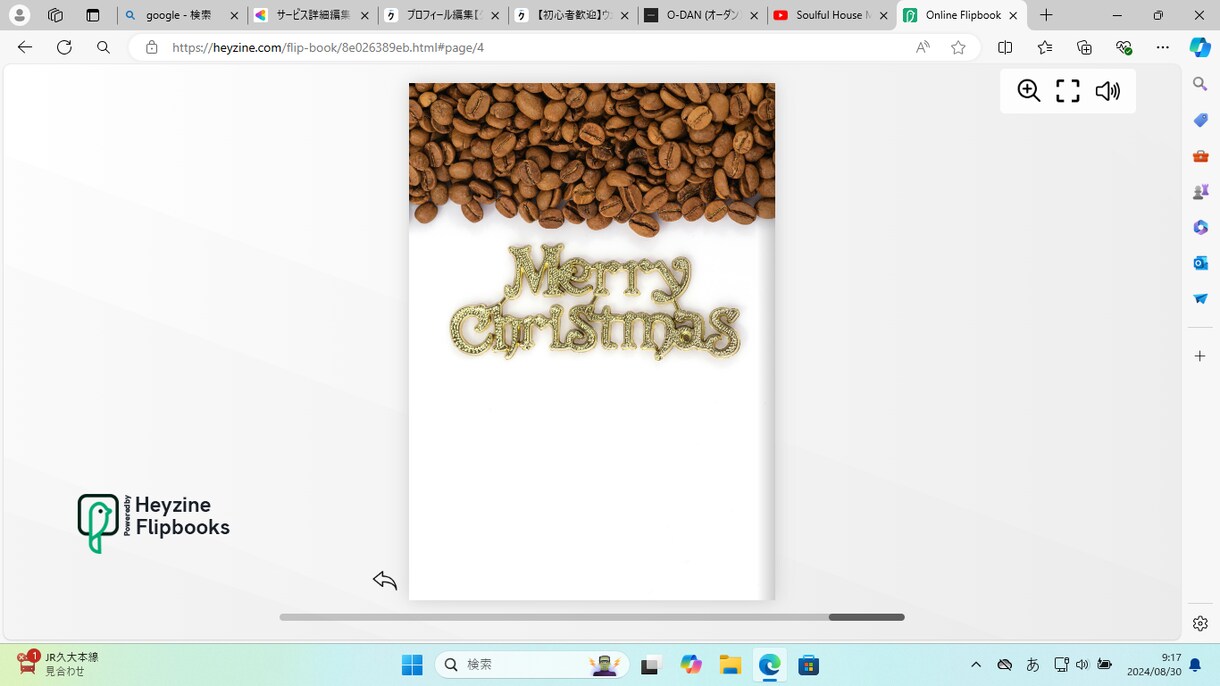Open the Heyzine Flipbooks logo link
The image size is (1220, 686).
tap(154, 523)
